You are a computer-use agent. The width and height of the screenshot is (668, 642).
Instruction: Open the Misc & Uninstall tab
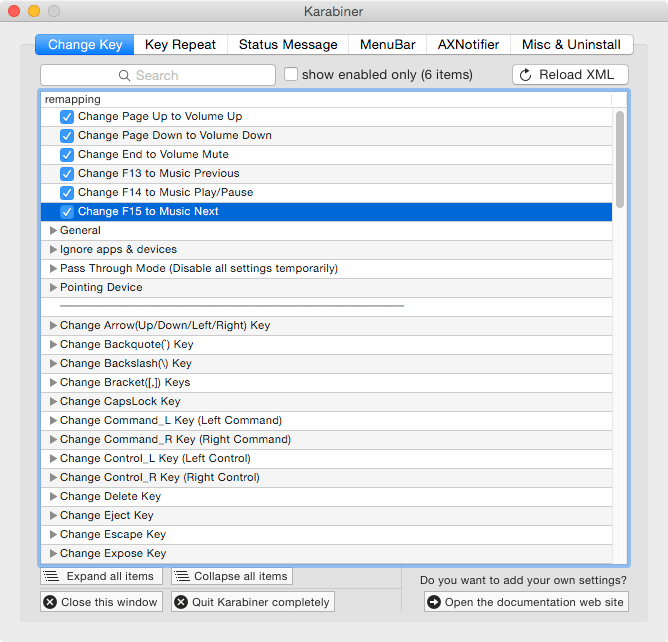point(571,45)
